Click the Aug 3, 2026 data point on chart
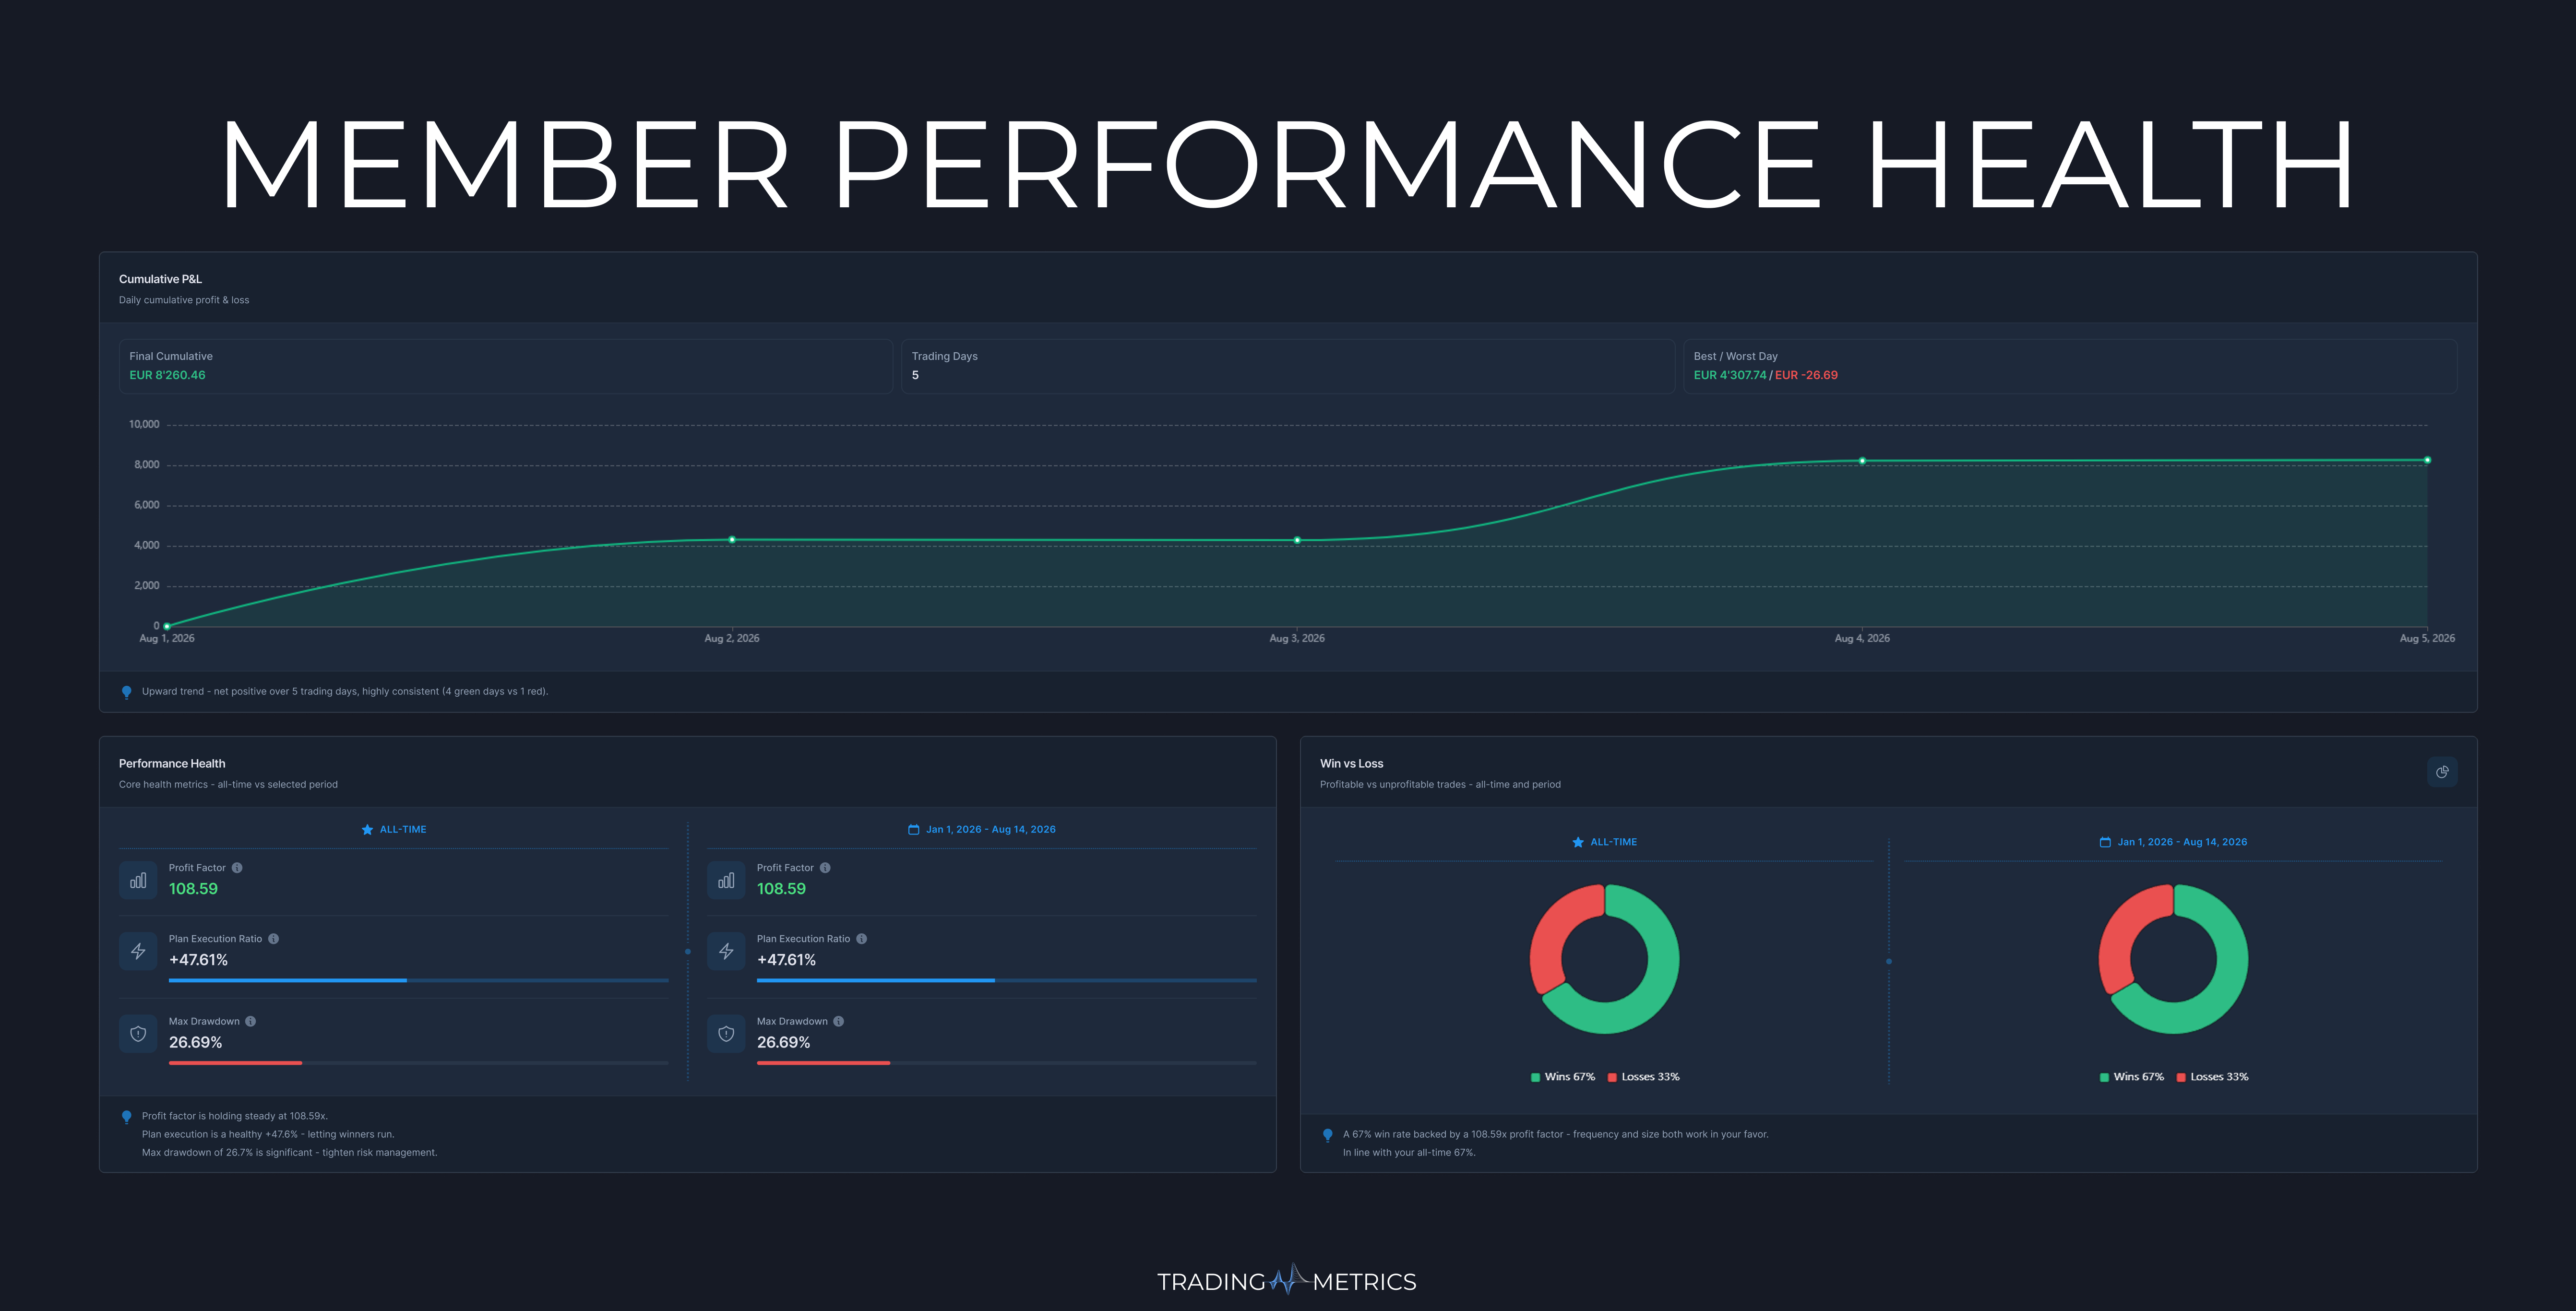2576x1311 pixels. point(1297,540)
